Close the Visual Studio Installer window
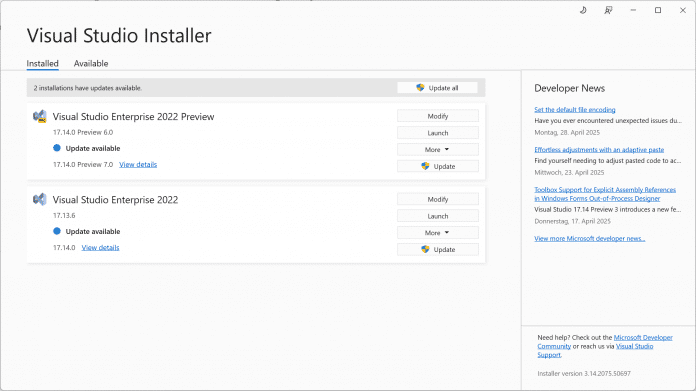The height and width of the screenshot is (391, 696). (683, 10)
